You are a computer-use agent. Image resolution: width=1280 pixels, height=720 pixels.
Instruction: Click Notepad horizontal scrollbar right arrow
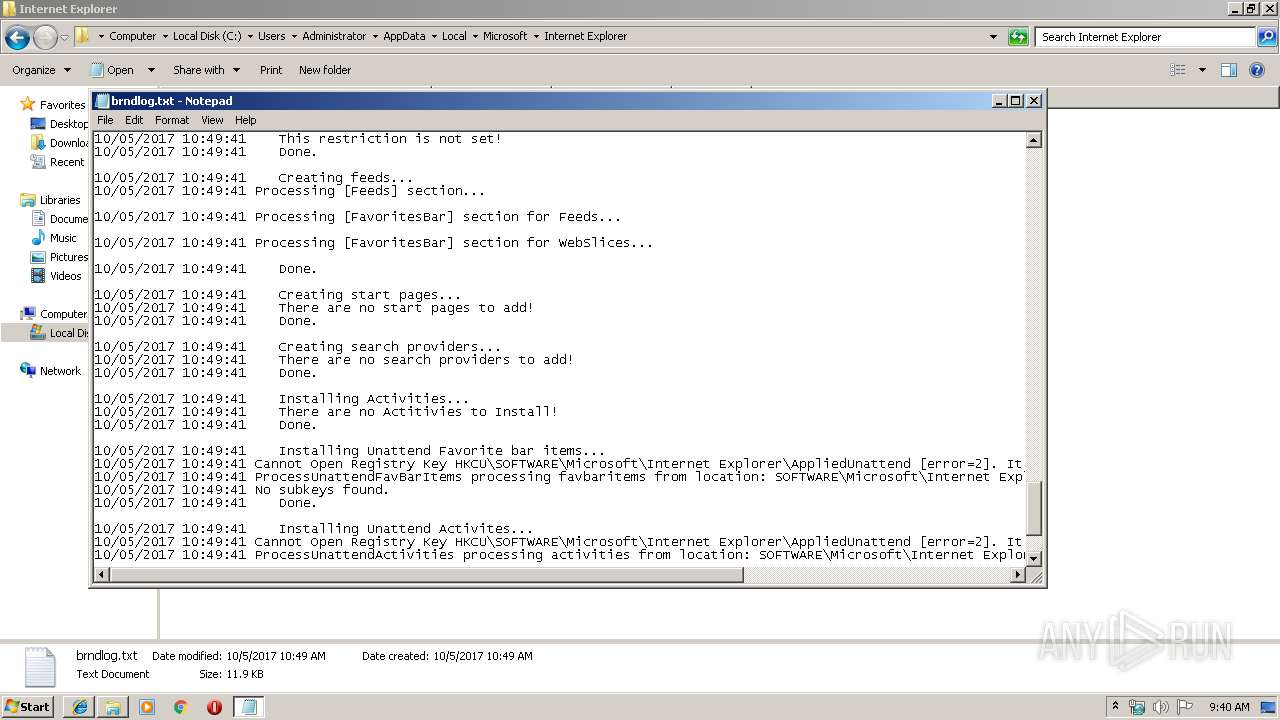coord(1018,575)
